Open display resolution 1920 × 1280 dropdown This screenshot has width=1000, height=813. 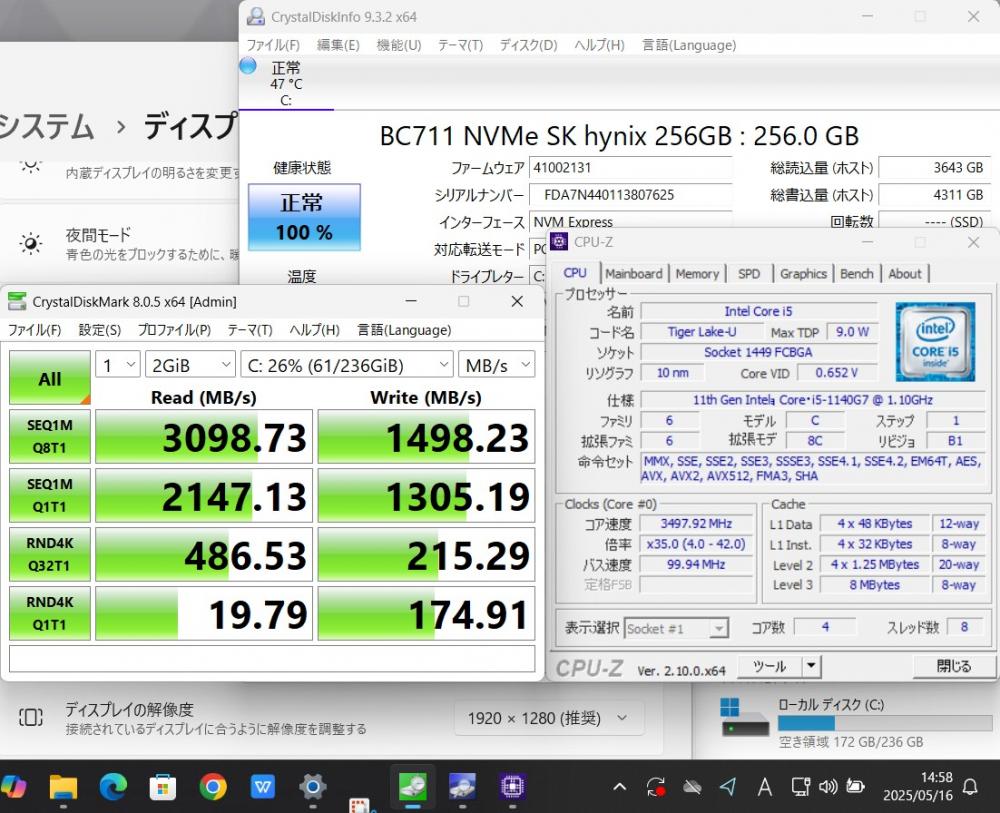(548, 719)
